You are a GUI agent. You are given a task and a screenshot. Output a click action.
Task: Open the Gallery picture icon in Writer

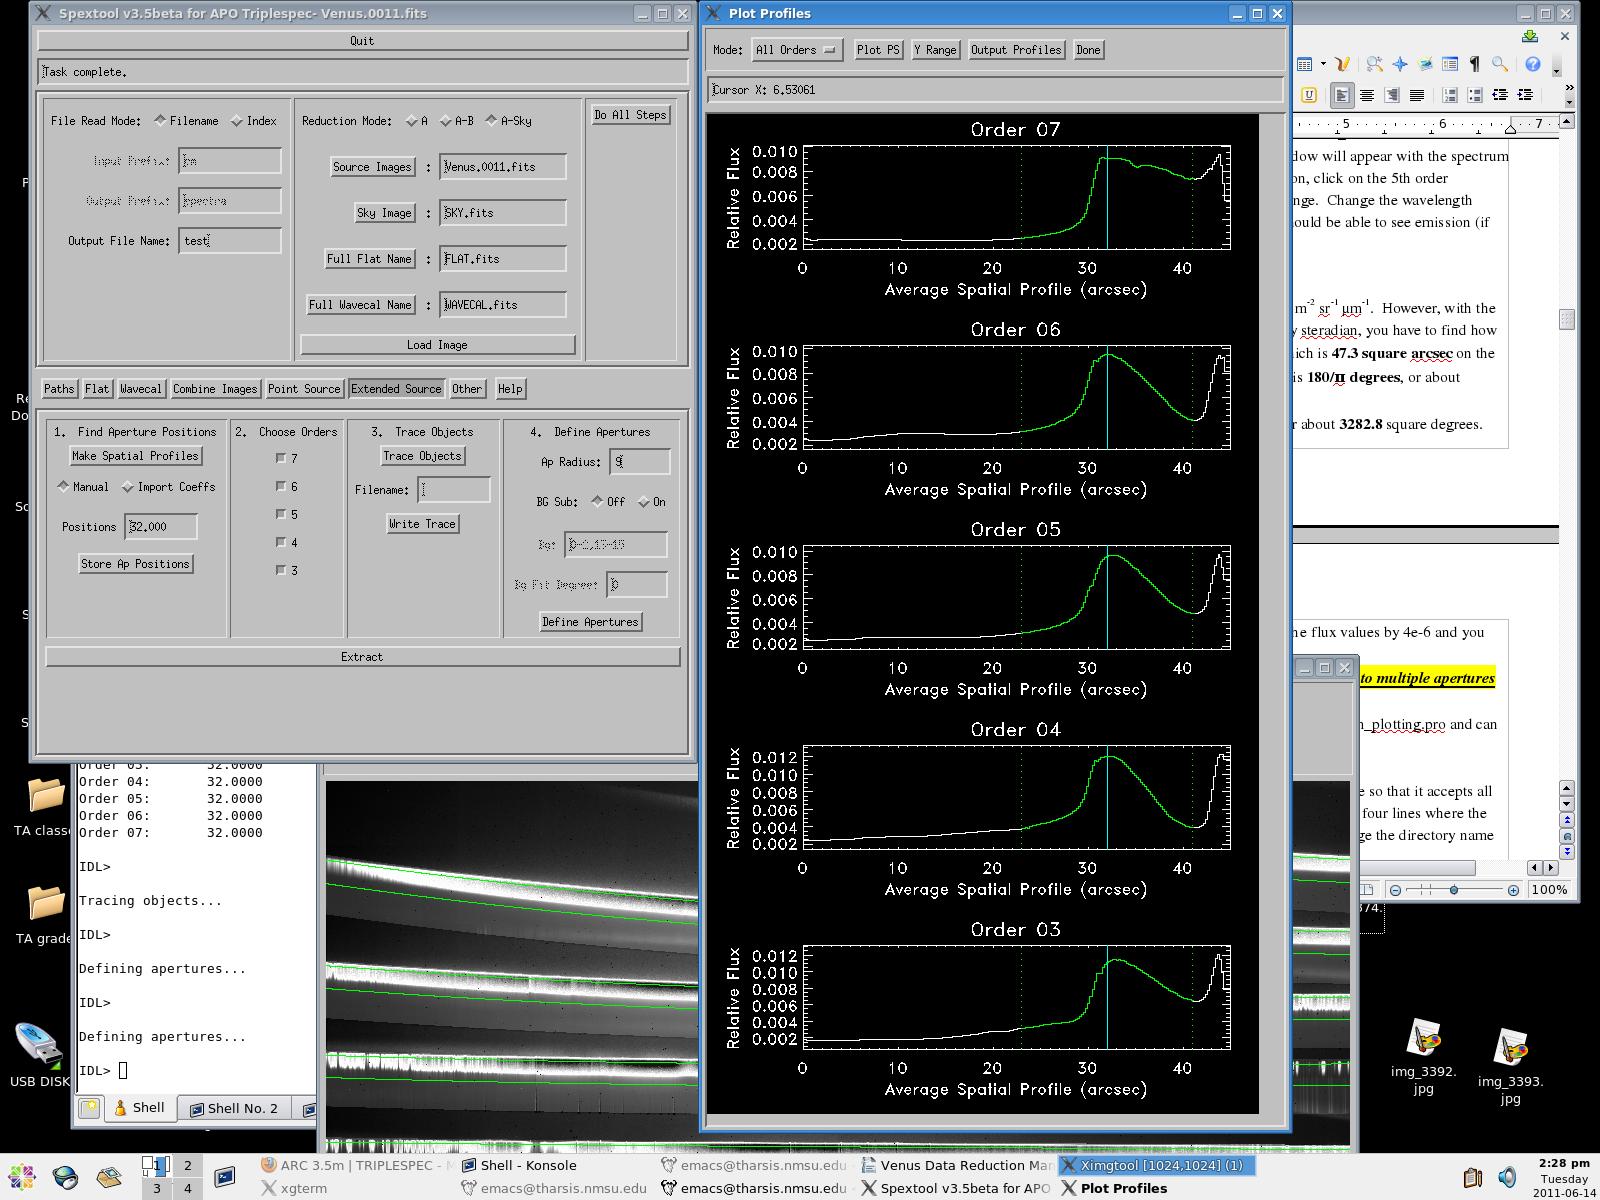[x=1424, y=64]
